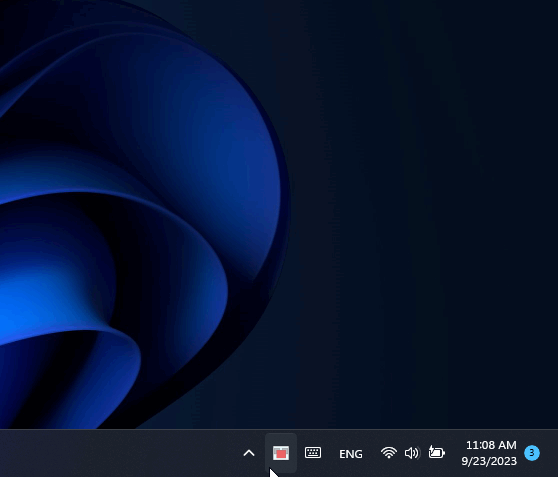558x477 pixels.
Task: Show desktop via taskbar far-right edge
Action: point(556,453)
